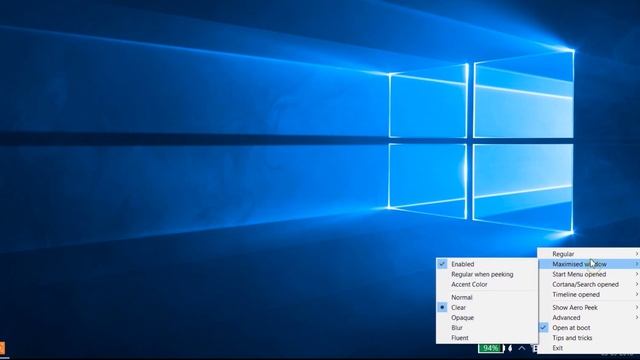Show hidden icons with the tray chevron
Viewport: 640px width, 360px height.
522,348
